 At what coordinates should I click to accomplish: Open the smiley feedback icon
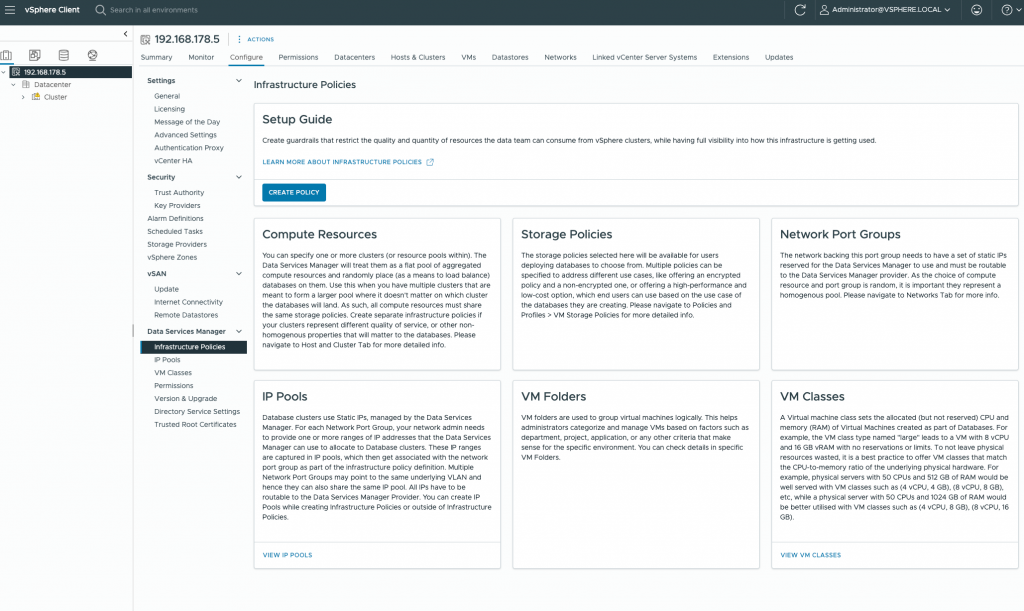tap(976, 10)
